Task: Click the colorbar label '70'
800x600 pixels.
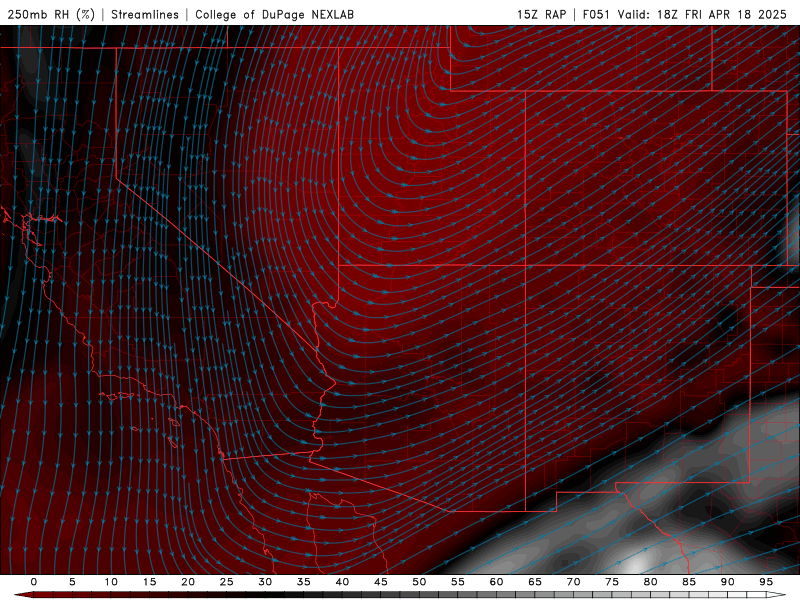Action: tap(573, 582)
